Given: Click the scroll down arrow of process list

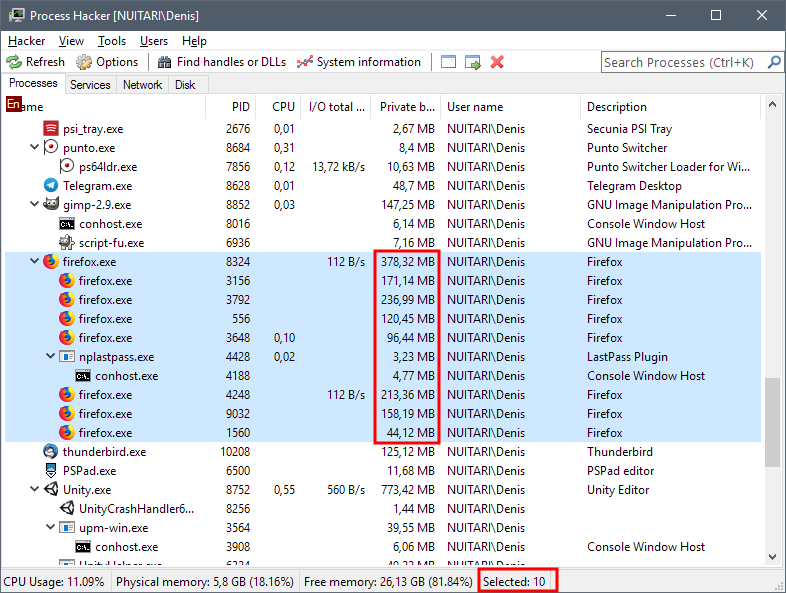Looking at the screenshot, I should click(772, 556).
